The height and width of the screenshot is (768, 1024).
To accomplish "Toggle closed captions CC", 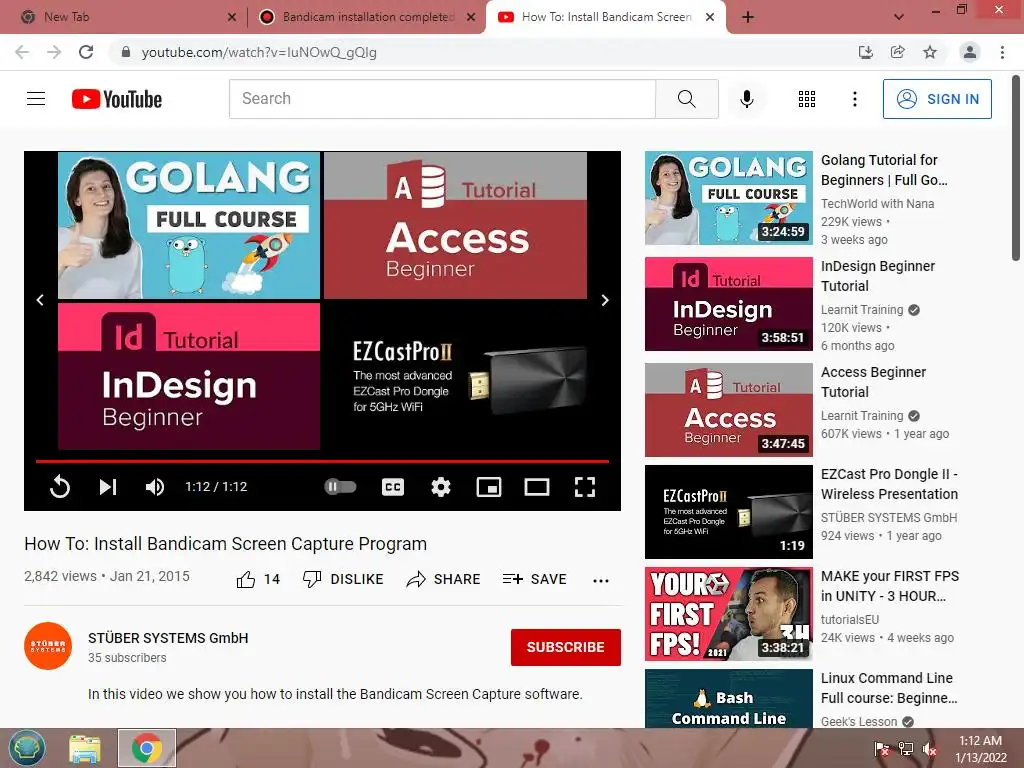I will 392,487.
